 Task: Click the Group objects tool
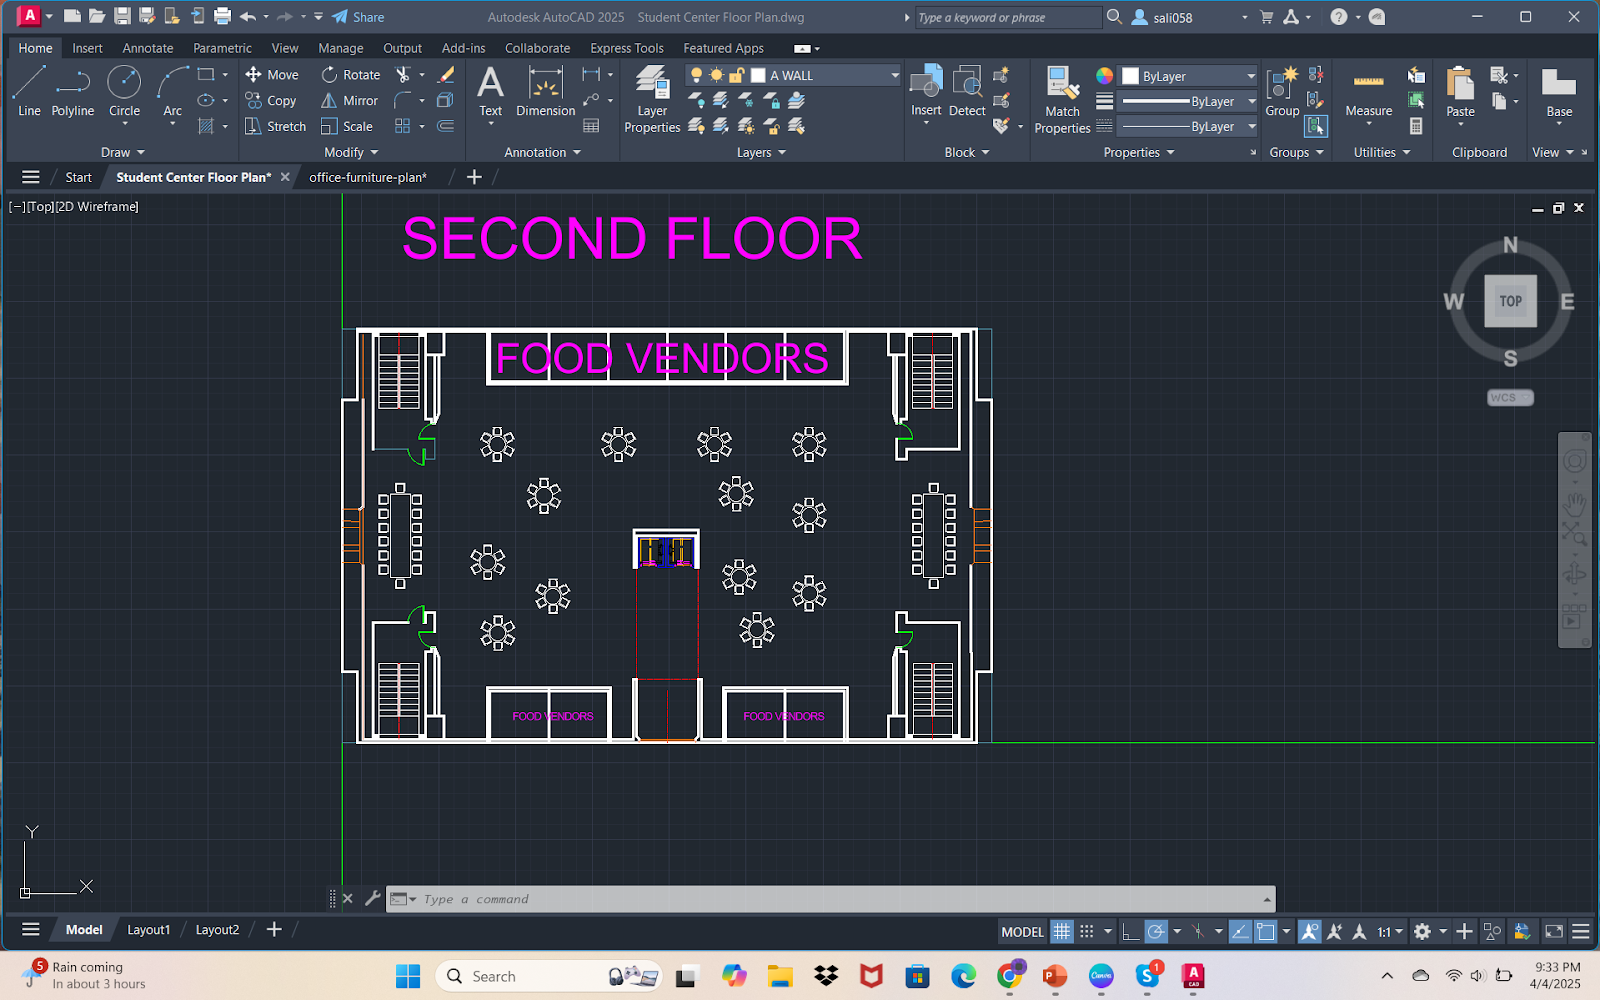click(1282, 91)
